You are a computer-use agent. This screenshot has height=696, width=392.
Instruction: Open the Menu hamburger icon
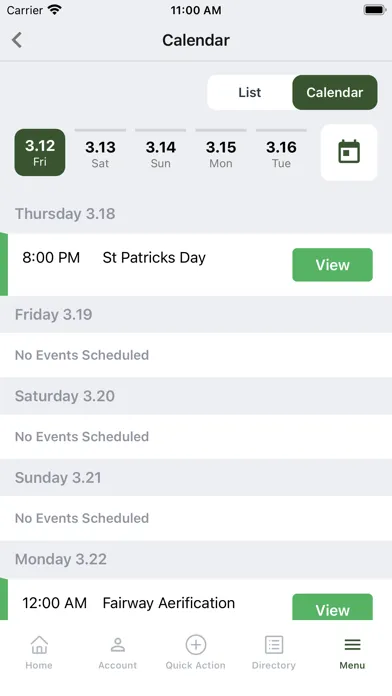click(352, 645)
